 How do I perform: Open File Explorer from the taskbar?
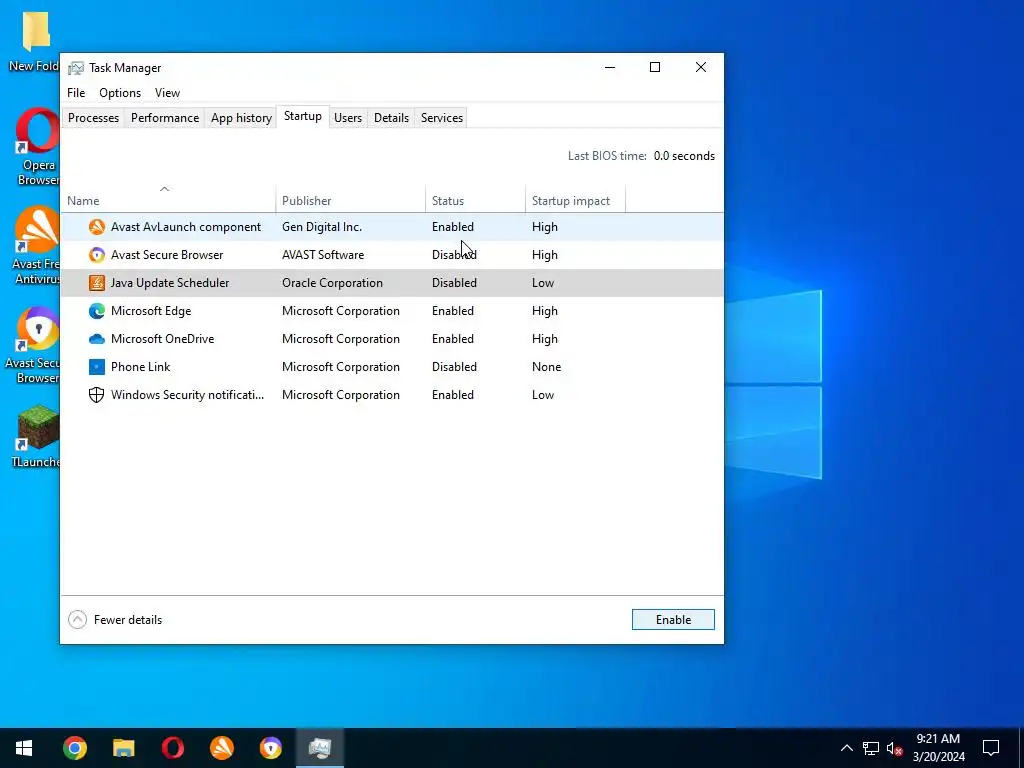pos(123,748)
